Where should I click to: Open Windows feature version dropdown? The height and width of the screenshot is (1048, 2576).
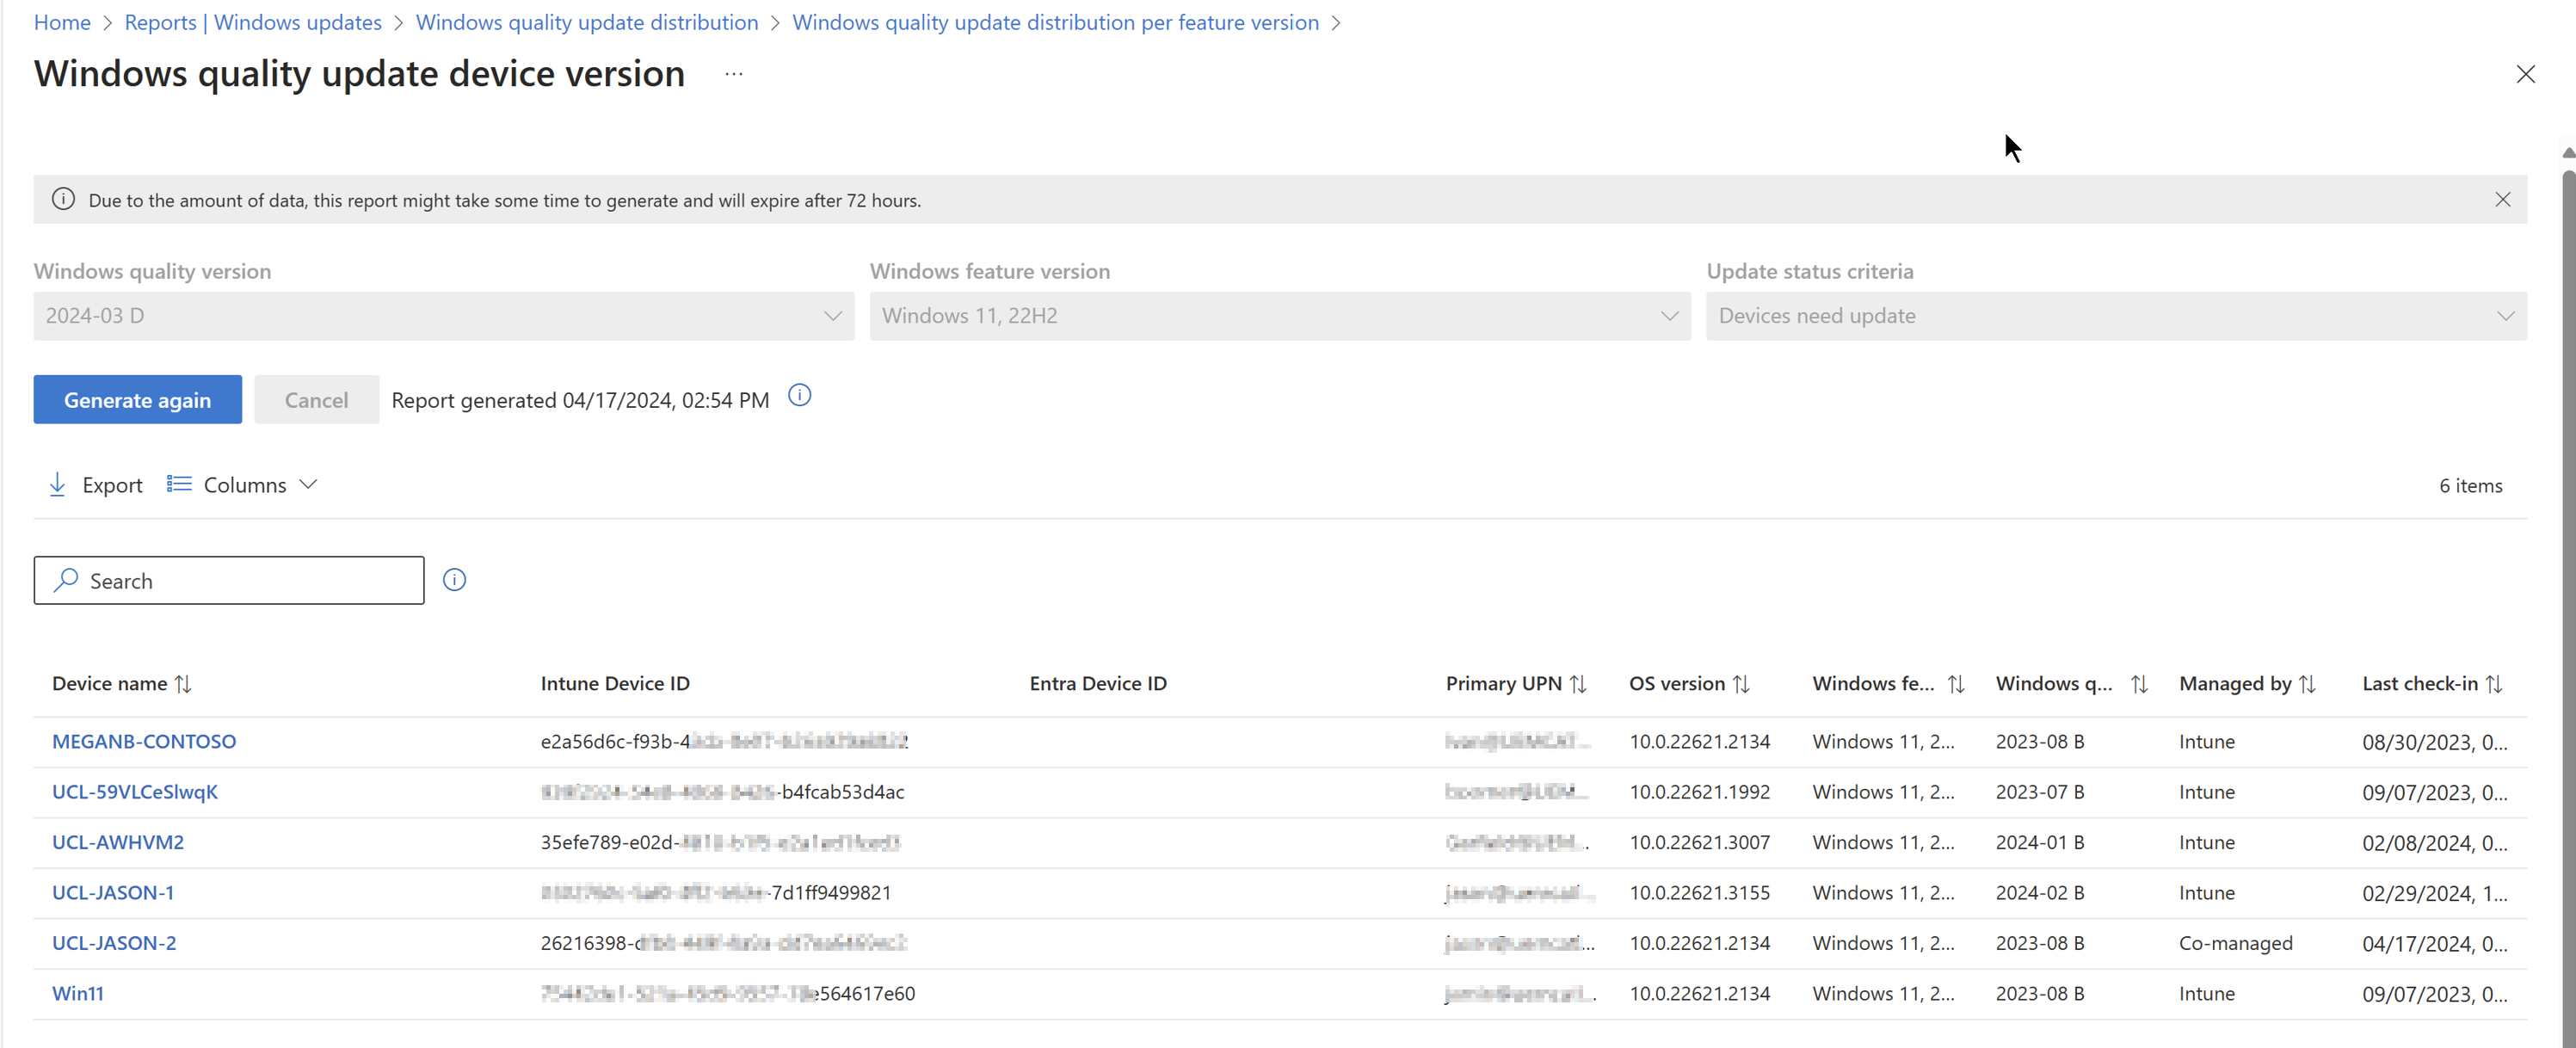[x=1279, y=316]
